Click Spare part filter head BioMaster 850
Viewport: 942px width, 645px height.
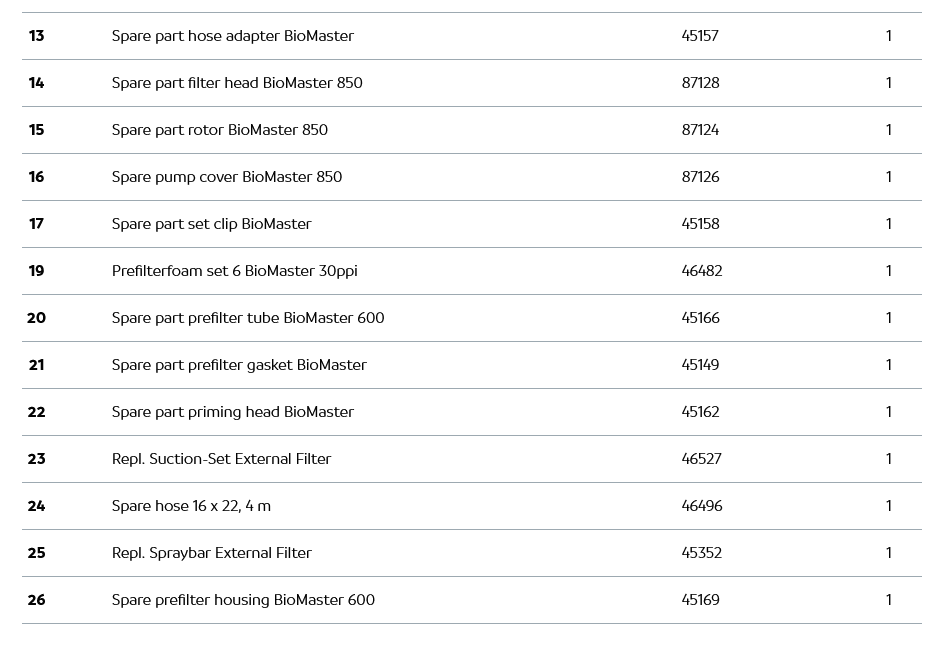[237, 83]
